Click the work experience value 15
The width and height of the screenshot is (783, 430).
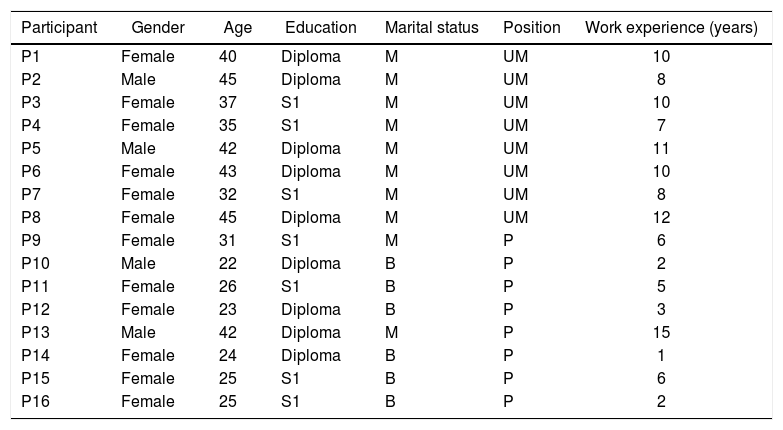(x=661, y=333)
